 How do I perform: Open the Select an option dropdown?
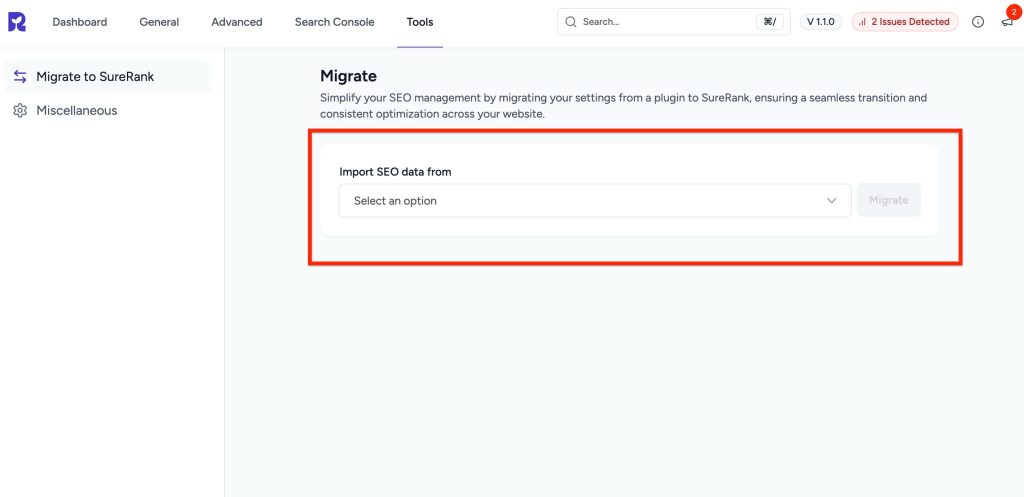click(x=595, y=200)
